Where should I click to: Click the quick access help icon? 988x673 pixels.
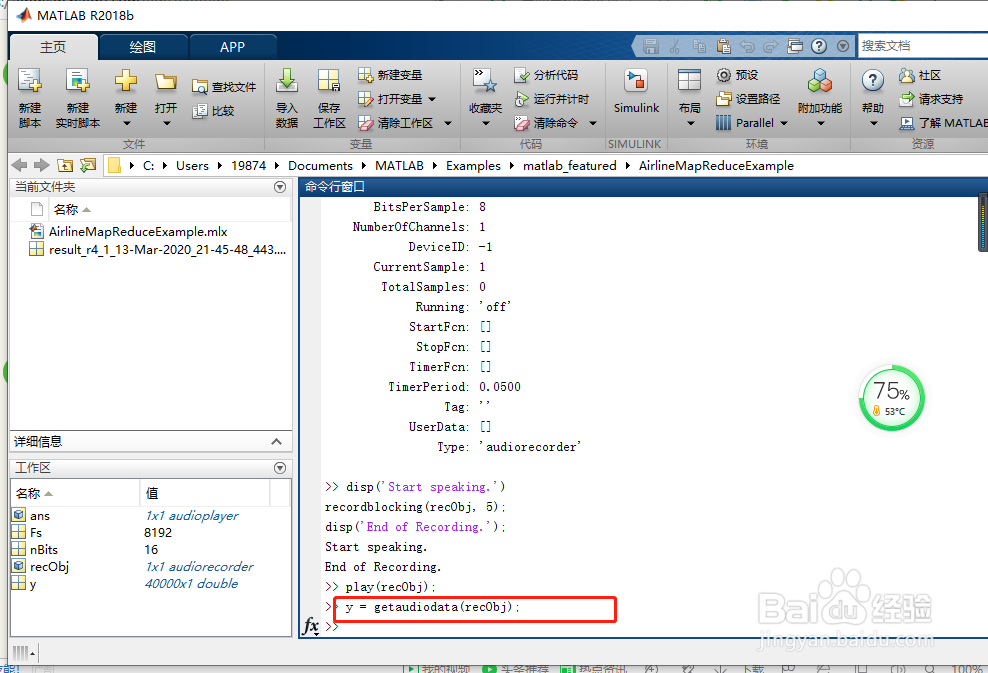(819, 46)
